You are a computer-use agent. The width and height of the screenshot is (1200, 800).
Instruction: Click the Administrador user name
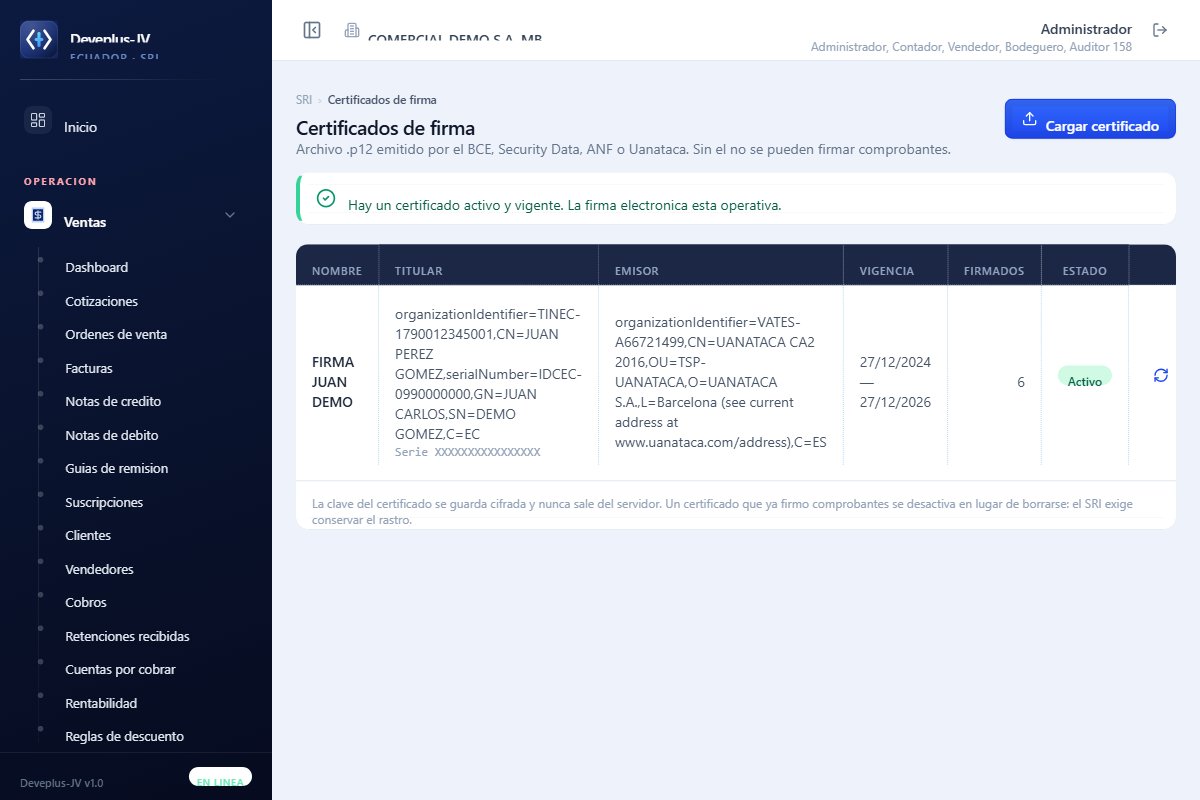click(1086, 29)
